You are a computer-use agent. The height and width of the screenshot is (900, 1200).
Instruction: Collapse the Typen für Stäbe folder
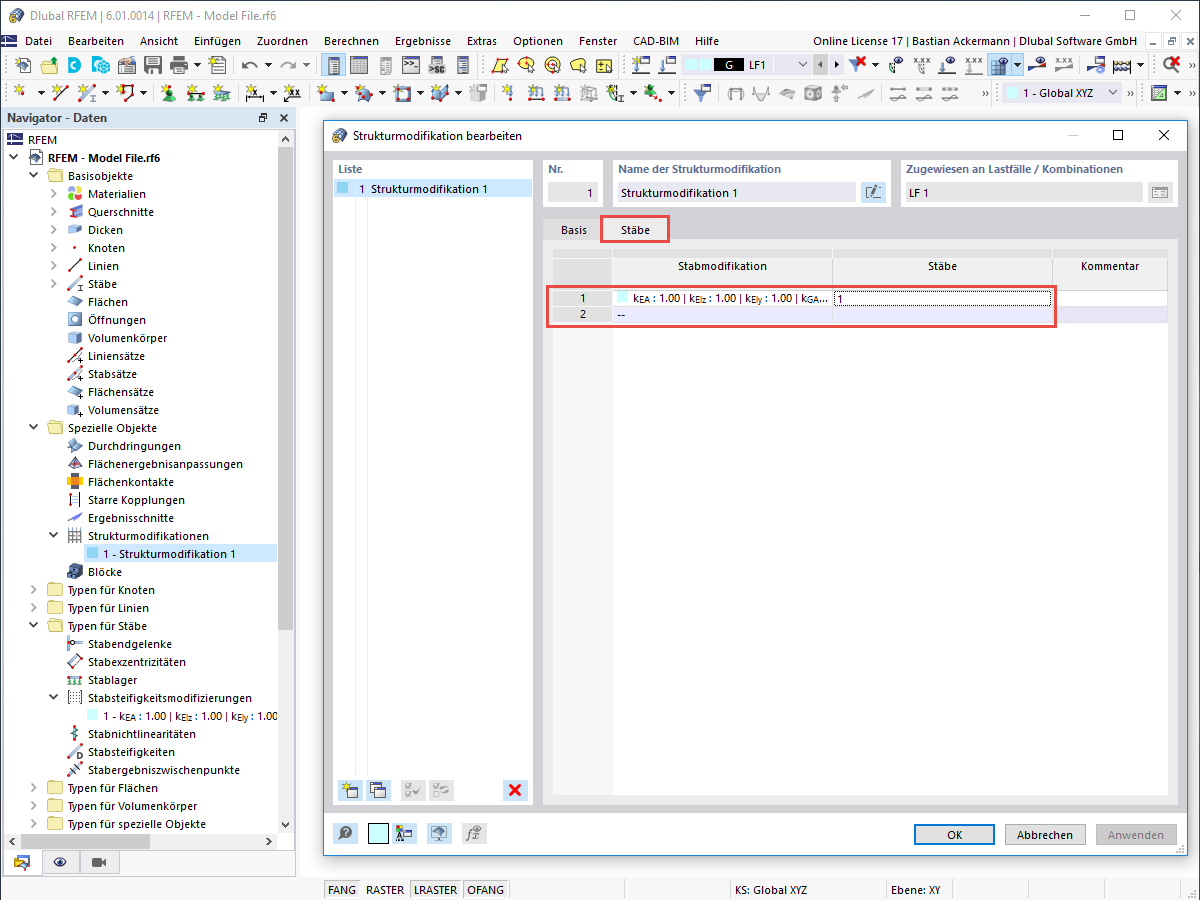34,625
